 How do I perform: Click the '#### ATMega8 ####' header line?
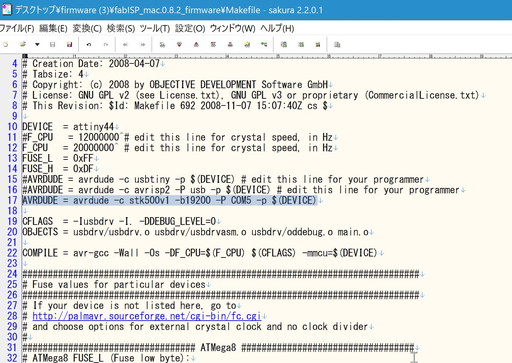click(x=218, y=348)
